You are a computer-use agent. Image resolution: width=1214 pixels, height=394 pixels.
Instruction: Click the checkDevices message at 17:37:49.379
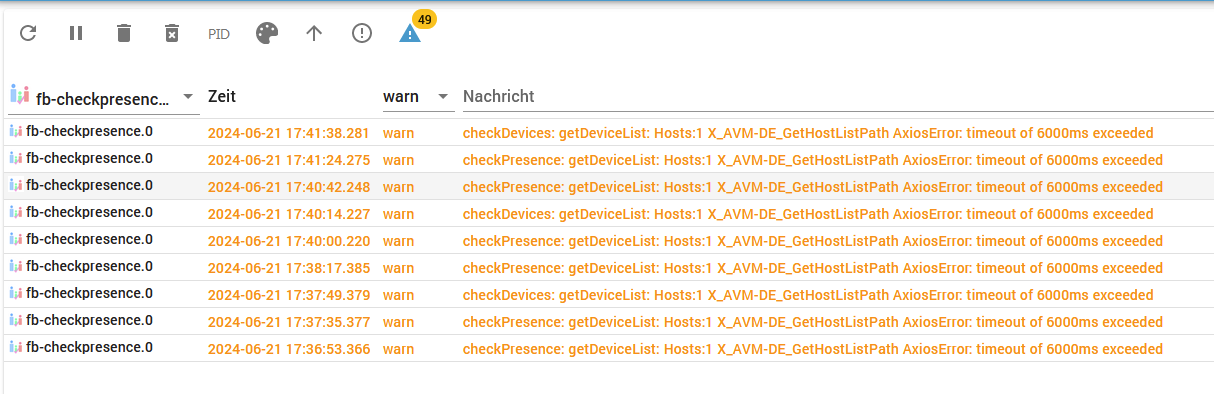tap(808, 295)
